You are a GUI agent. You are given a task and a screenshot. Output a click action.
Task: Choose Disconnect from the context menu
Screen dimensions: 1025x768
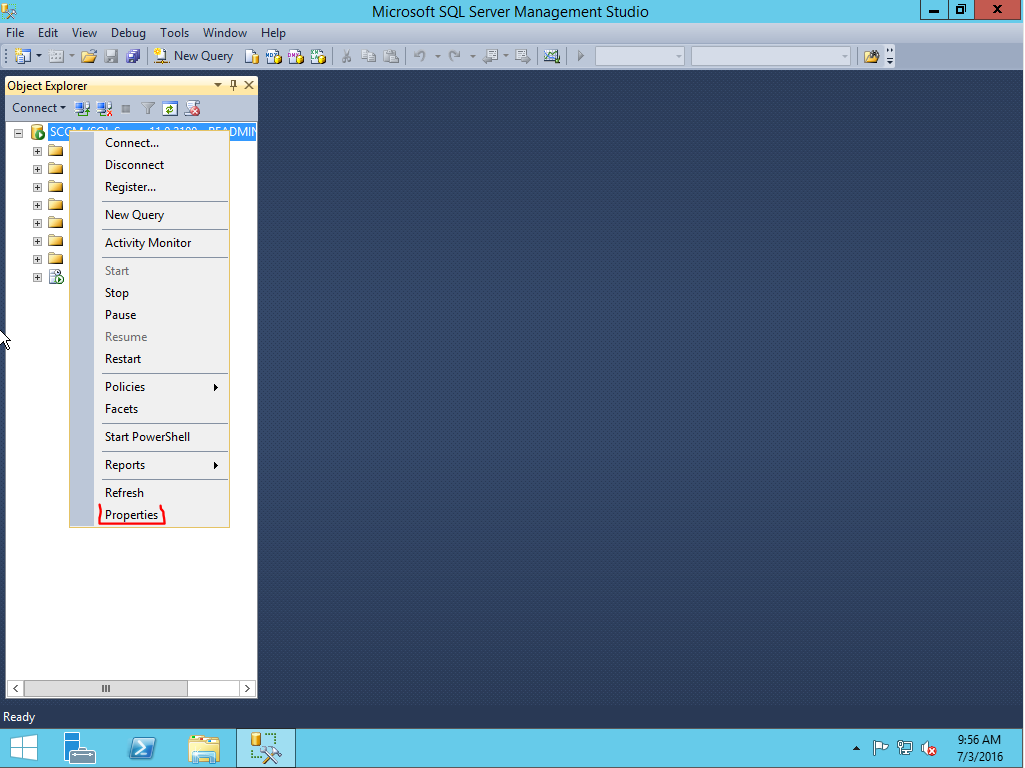coord(135,165)
